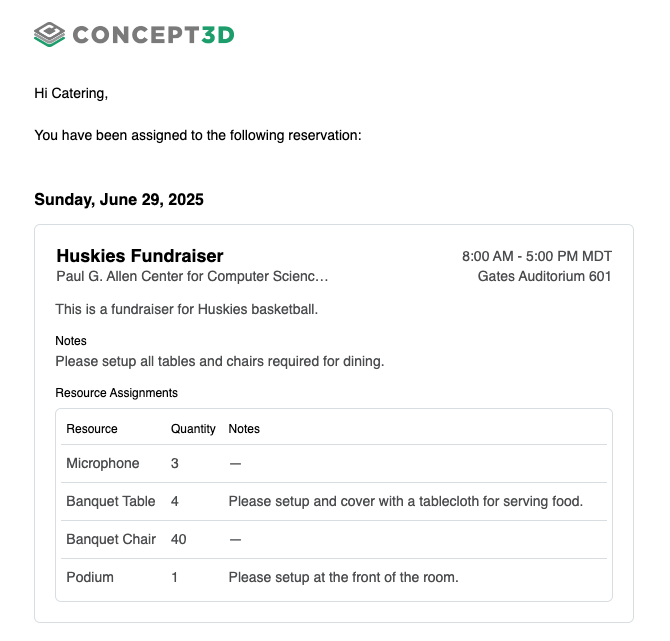Click the Sunday, June 29, 2025 date heading
Image resolution: width=670 pixels, height=641 pixels.
(119, 199)
